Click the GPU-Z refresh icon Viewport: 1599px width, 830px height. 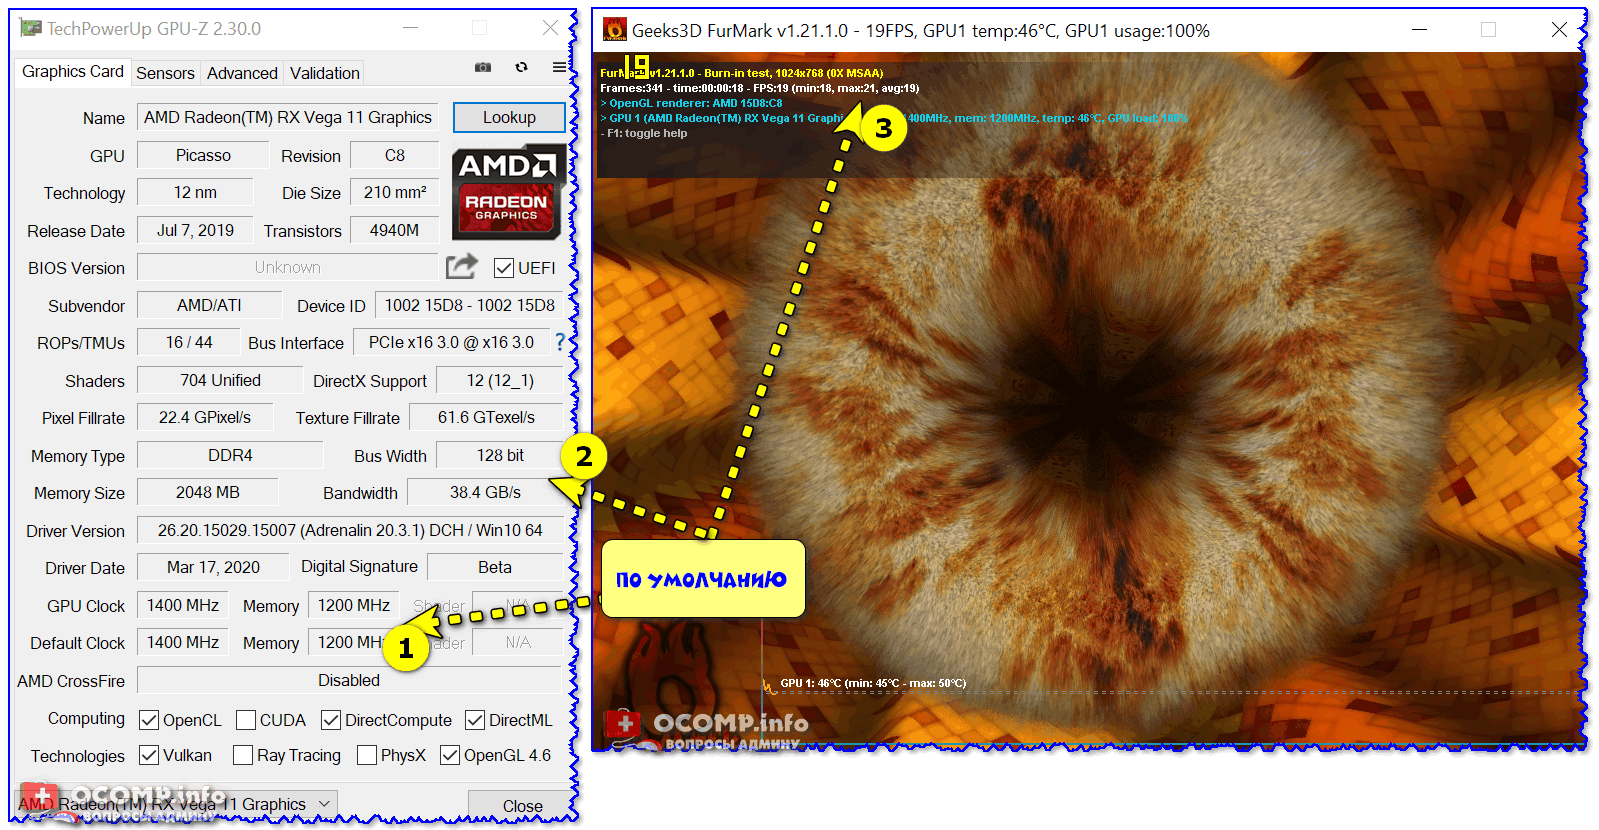tap(521, 67)
